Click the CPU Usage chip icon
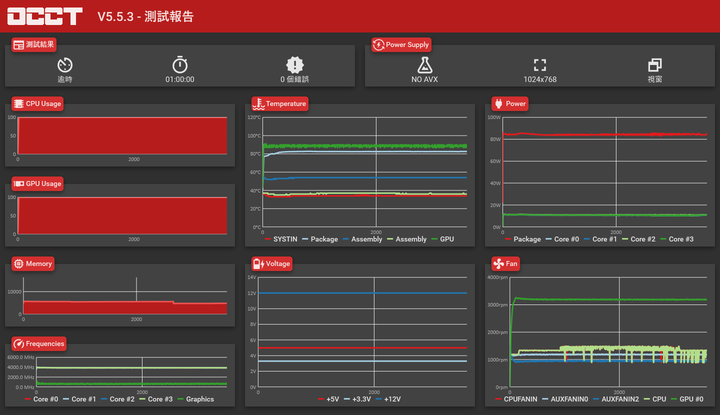 click(18, 104)
